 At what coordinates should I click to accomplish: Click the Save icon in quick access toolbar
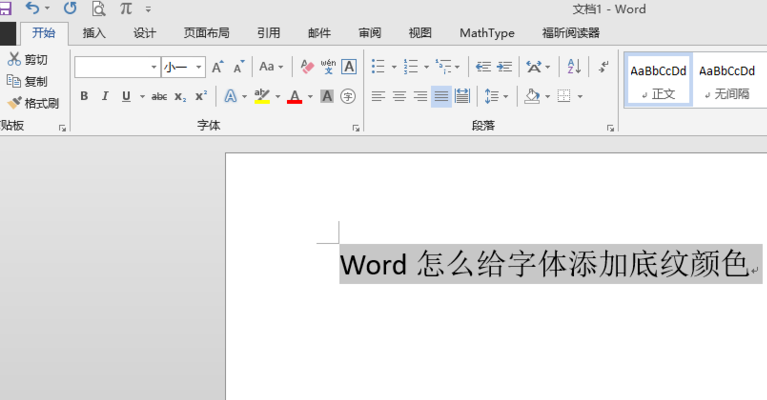click(x=5, y=8)
